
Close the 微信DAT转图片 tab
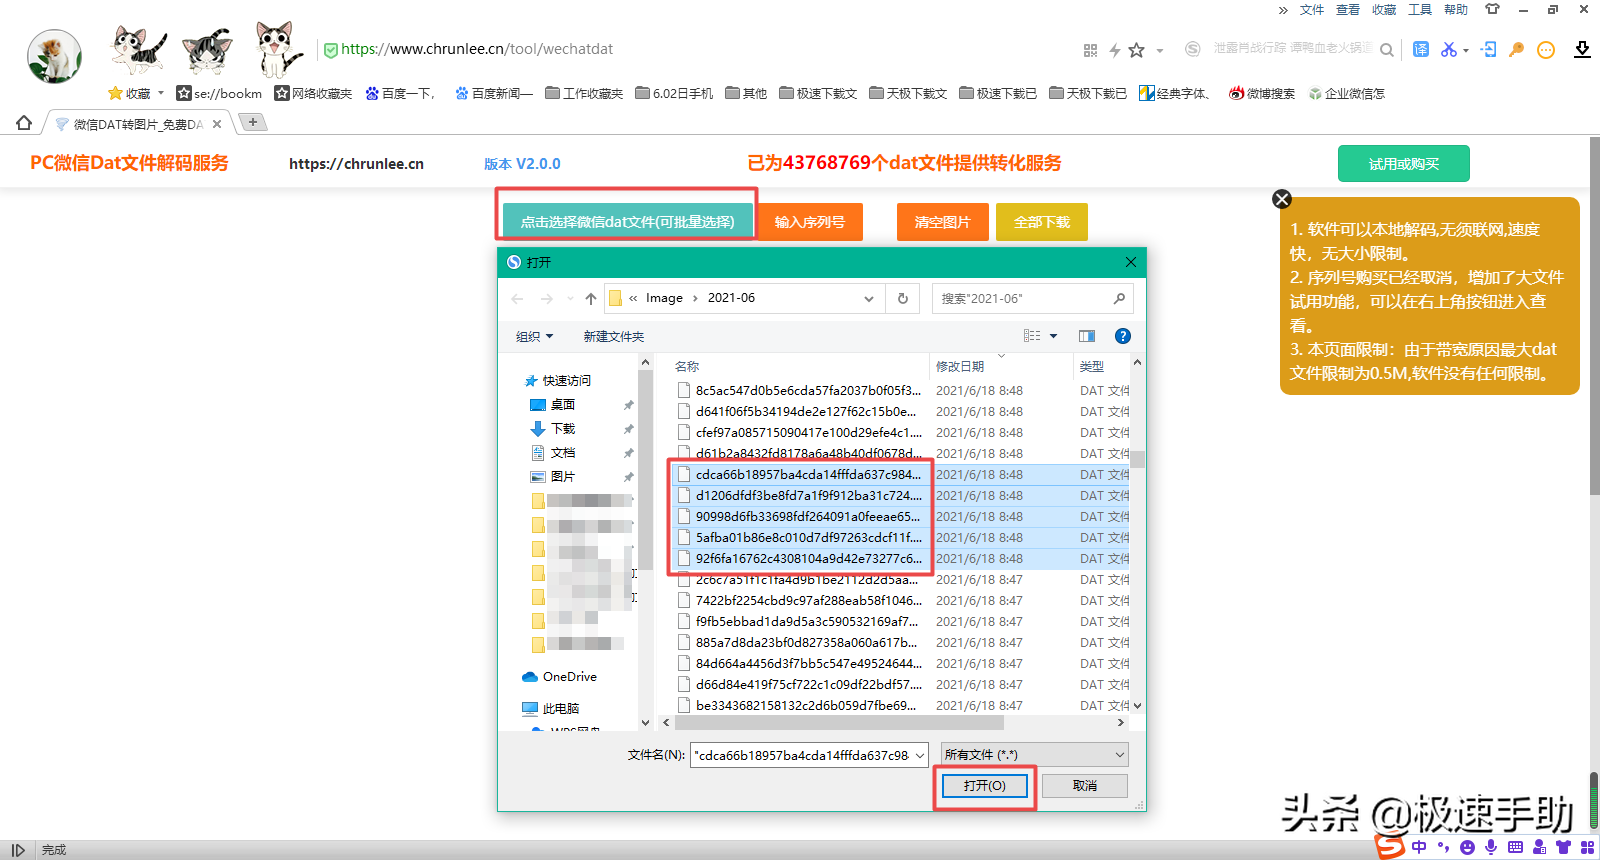[x=217, y=124]
